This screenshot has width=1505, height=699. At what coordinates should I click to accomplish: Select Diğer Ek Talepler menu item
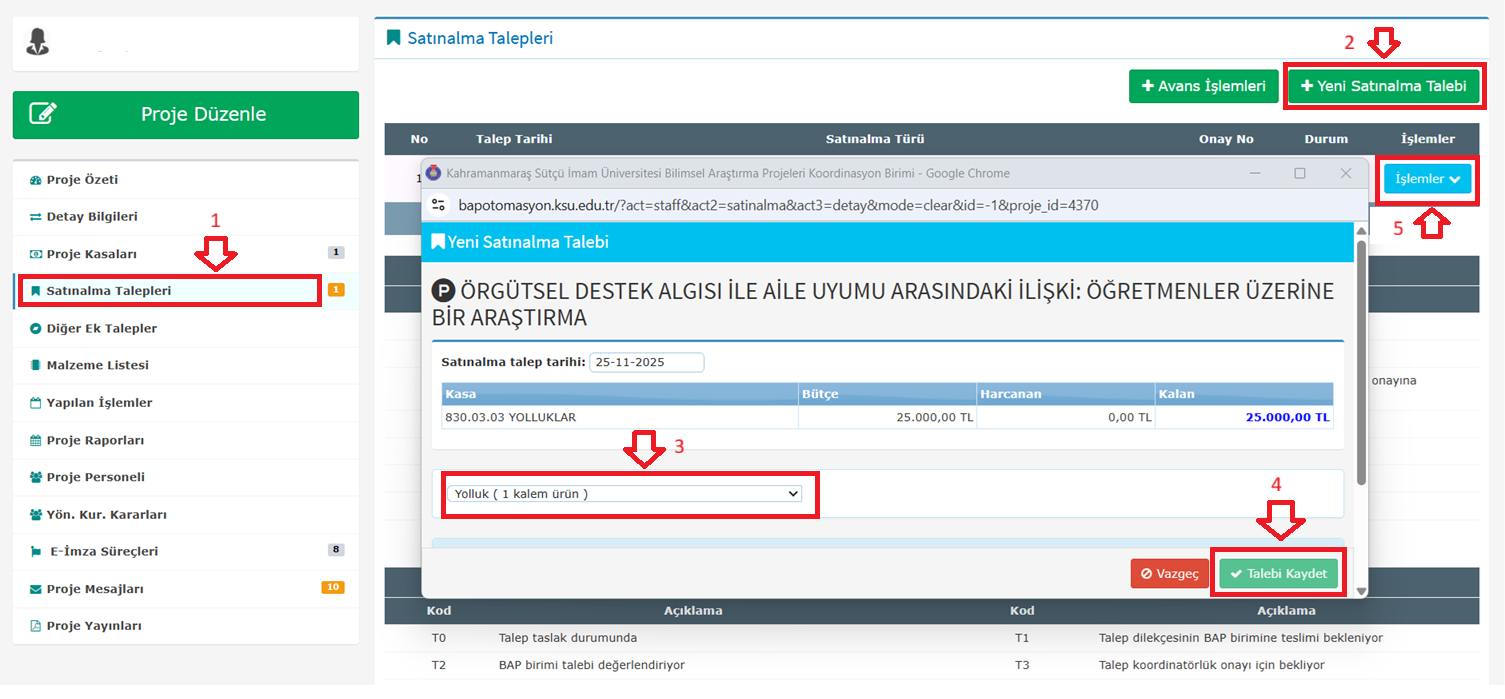[x=101, y=328]
